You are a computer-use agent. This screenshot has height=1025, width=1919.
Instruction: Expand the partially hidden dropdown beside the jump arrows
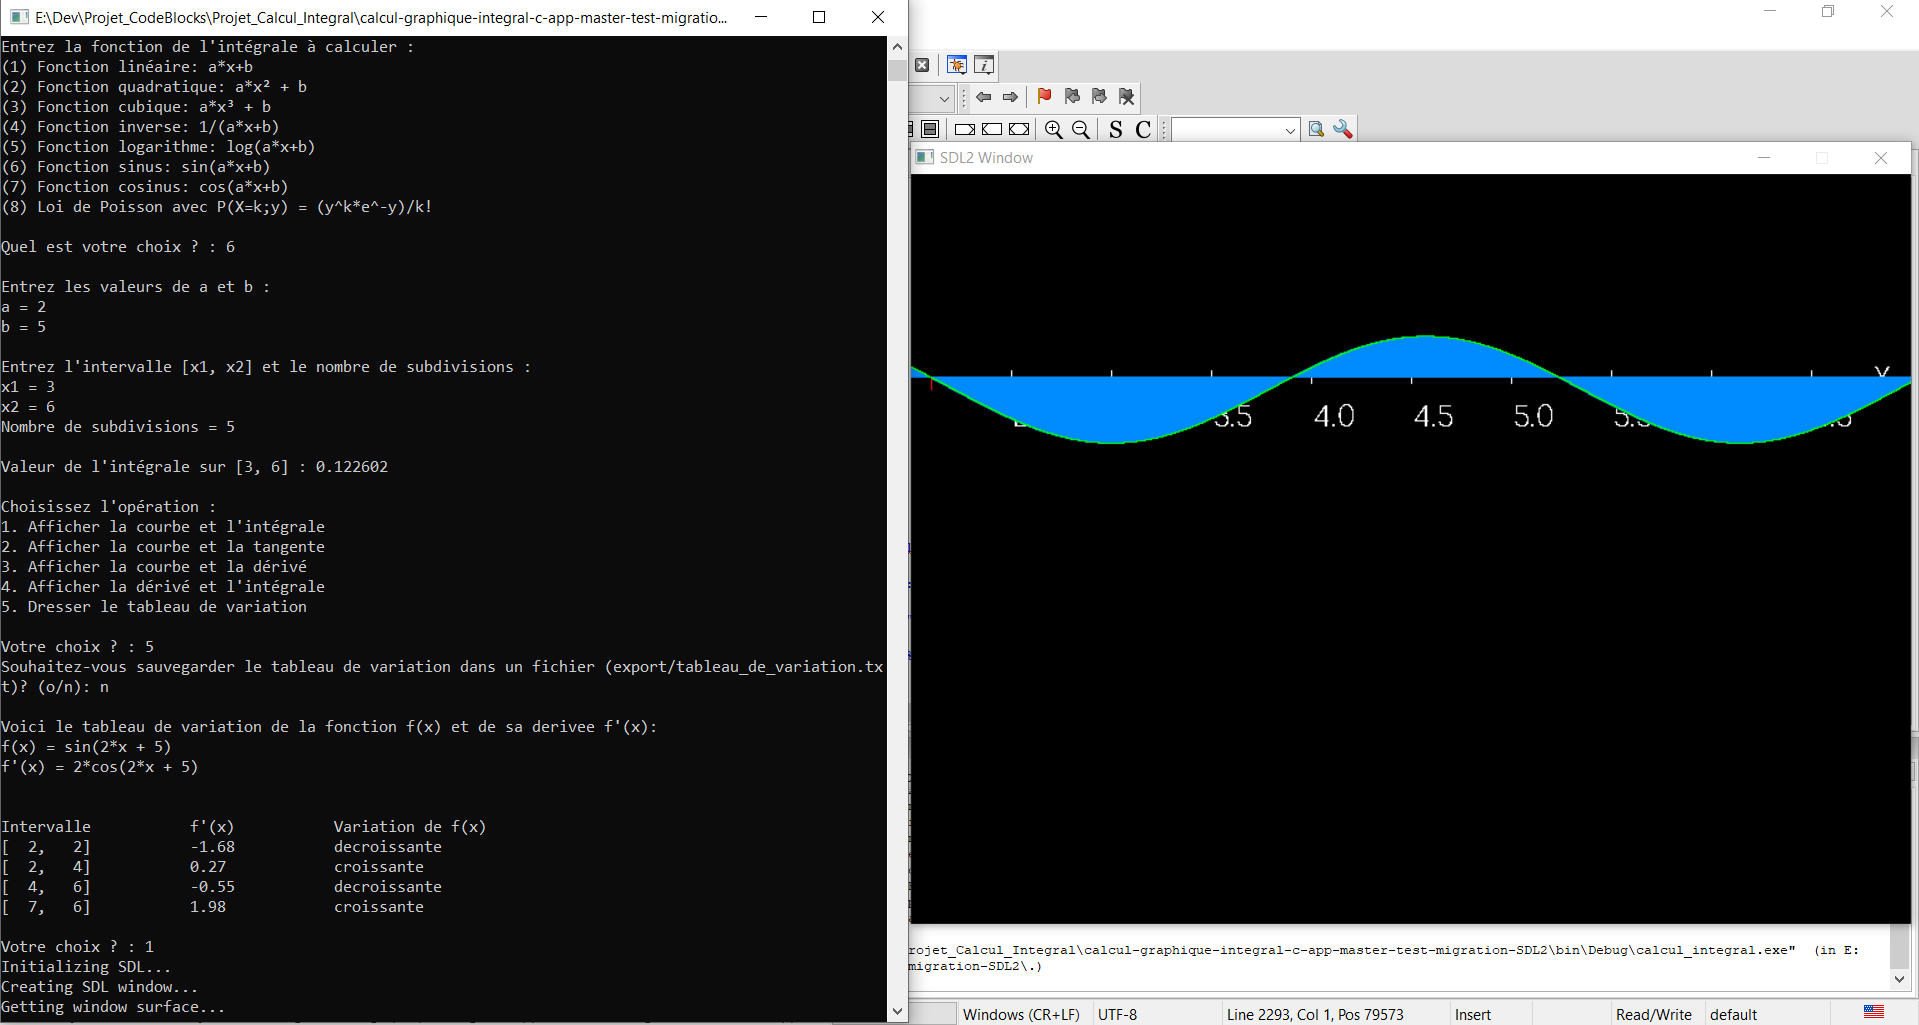(943, 98)
